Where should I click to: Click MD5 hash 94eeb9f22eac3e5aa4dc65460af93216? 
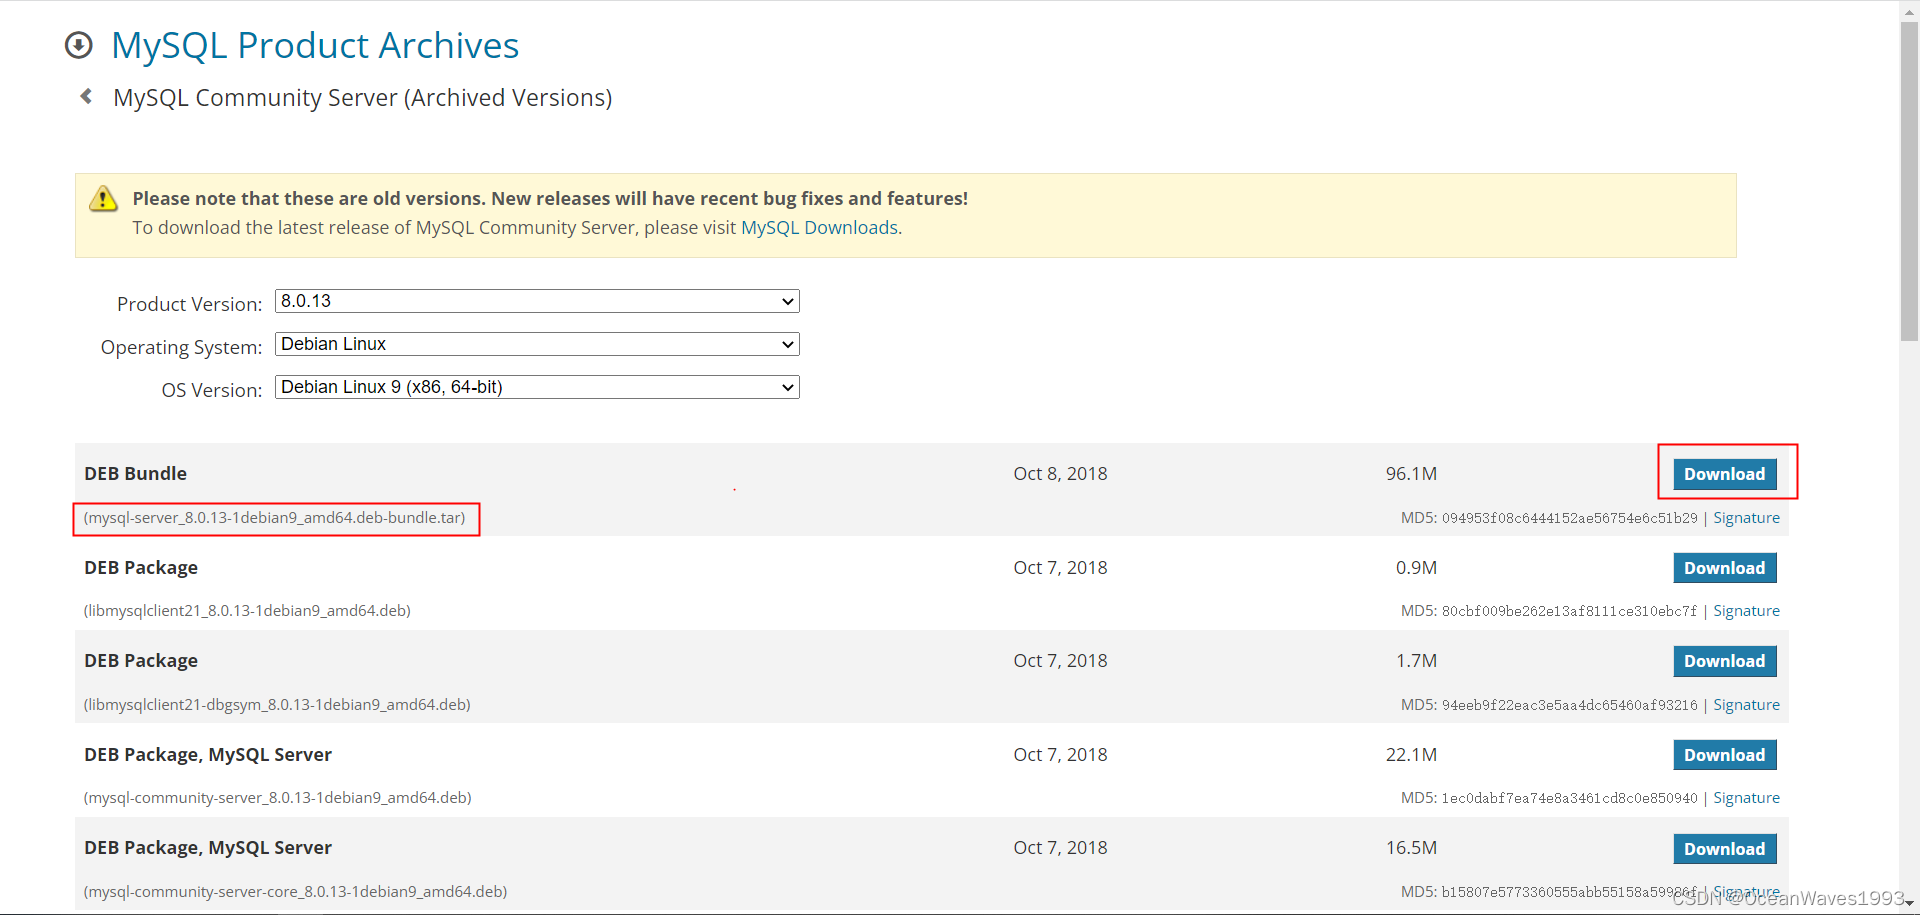pos(1569,705)
